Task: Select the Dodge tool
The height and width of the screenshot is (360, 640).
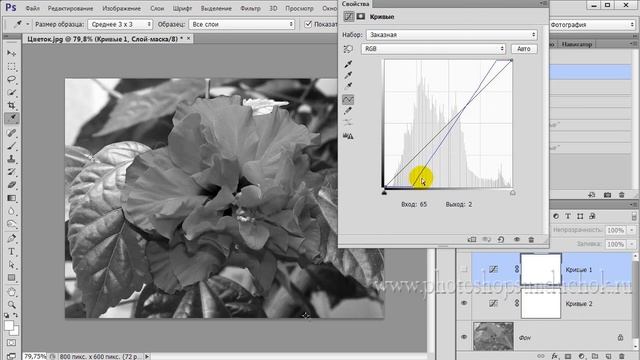Action: pyautogui.click(x=11, y=224)
